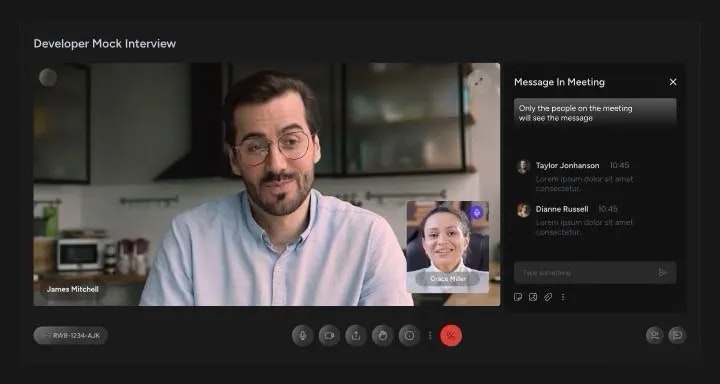720x384 pixels.
Task: Click the 'Only the people on the meeting' notice
Action: (x=595, y=113)
